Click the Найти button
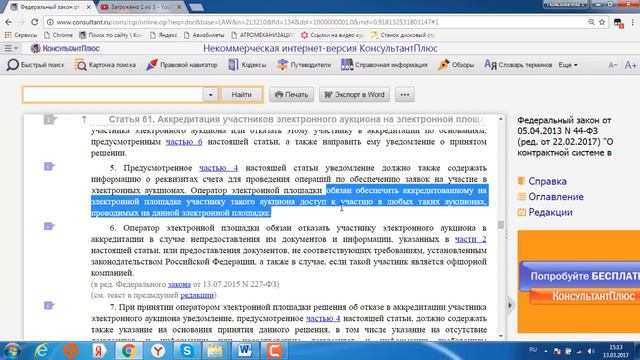This screenshot has height=360, width=640. click(x=242, y=95)
